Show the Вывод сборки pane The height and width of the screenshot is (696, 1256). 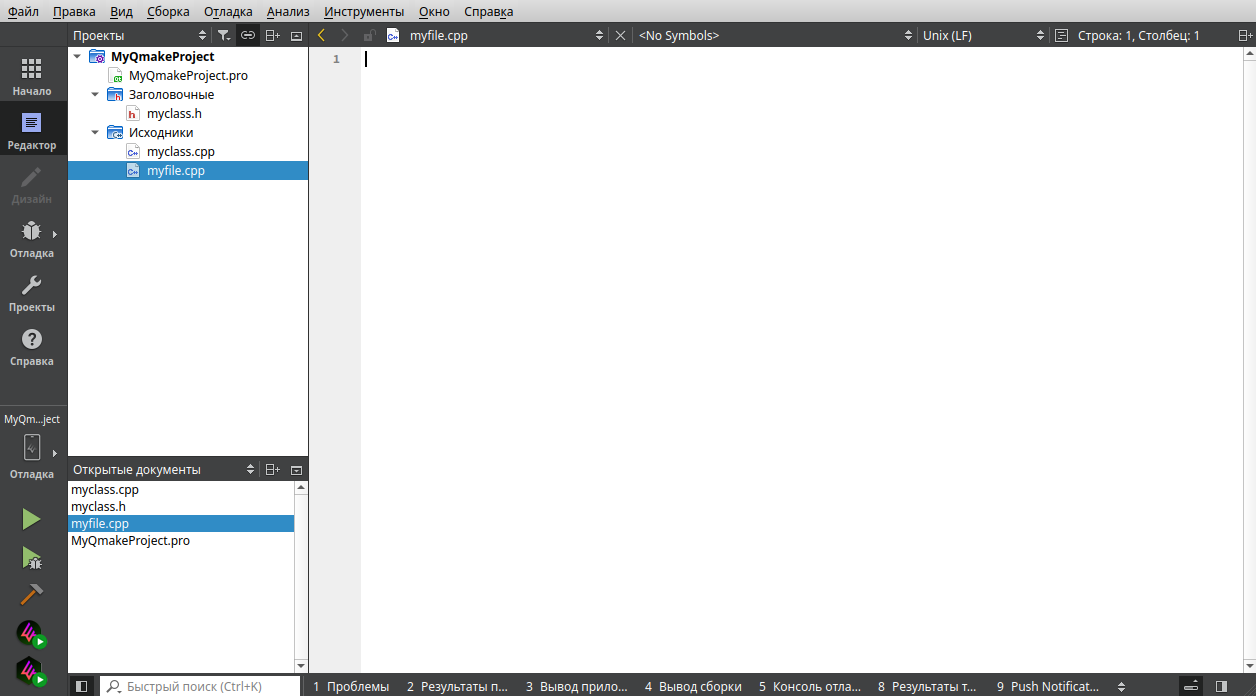[x=693, y=686]
